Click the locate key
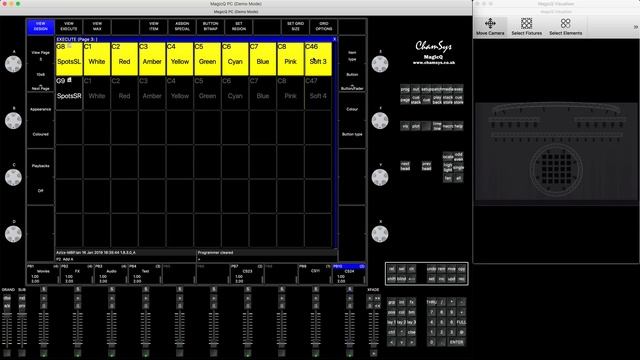Screen dimensions: 640x360 [448, 157]
